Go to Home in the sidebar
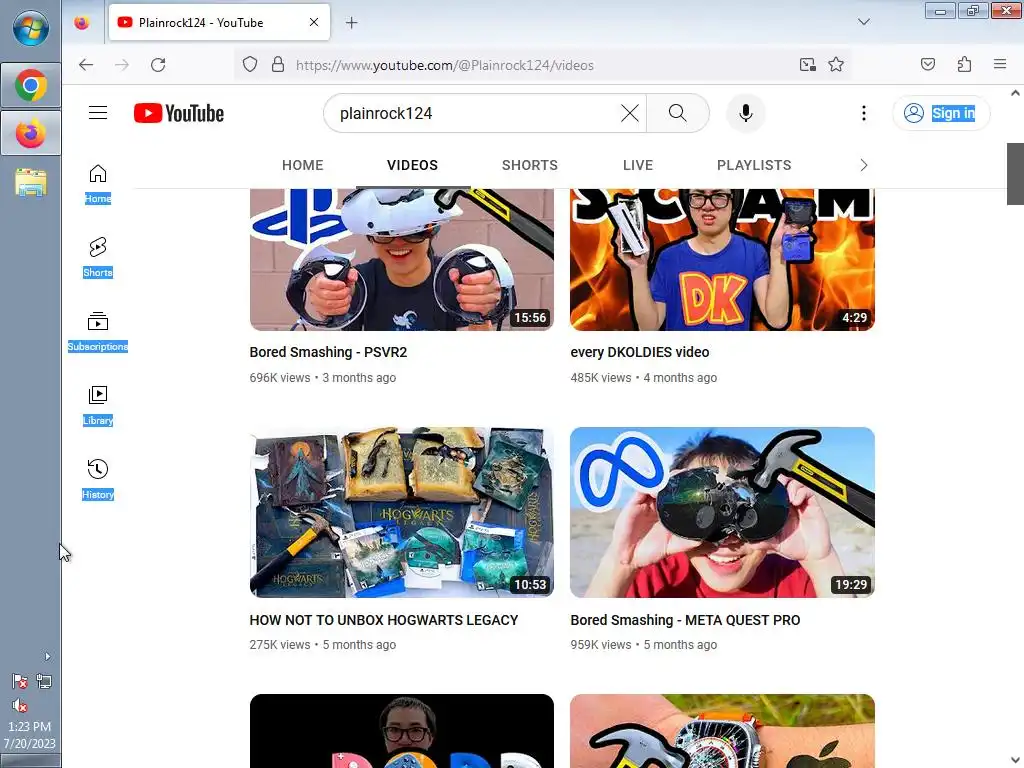The height and width of the screenshot is (768, 1024). (x=98, y=184)
